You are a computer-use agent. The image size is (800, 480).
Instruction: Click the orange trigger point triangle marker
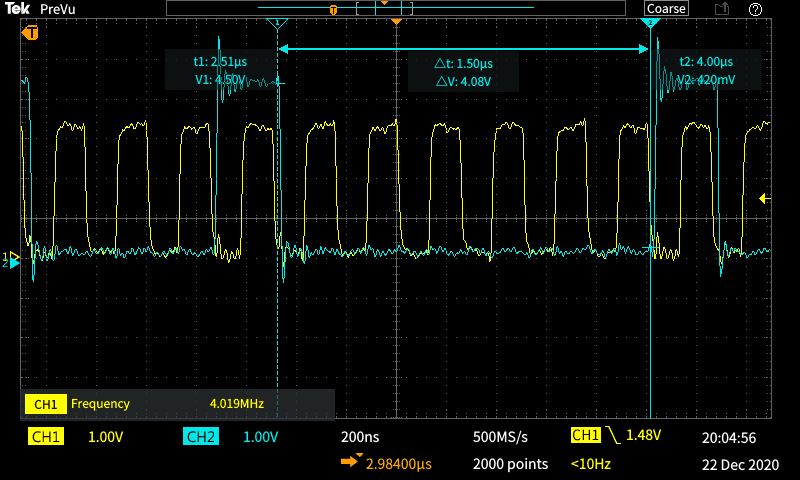pyautogui.click(x=397, y=22)
